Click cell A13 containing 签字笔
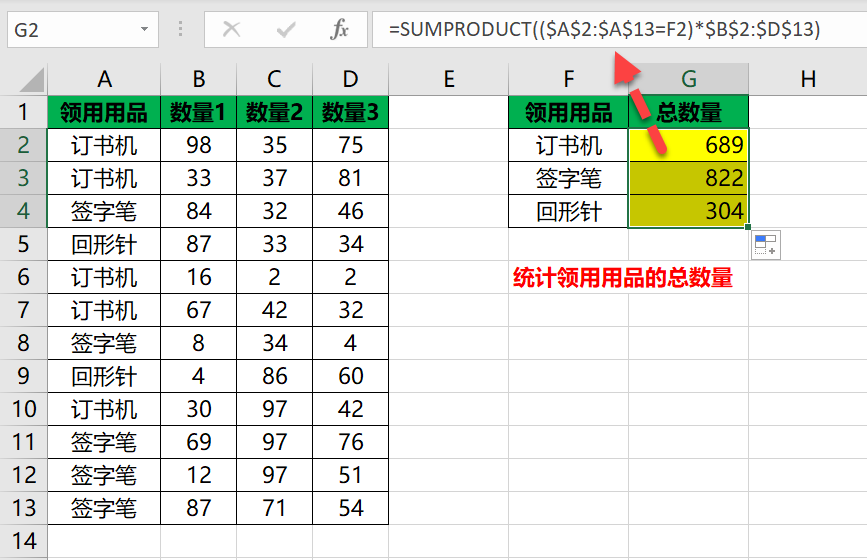Viewport: 867px width, 560px height. 104,508
